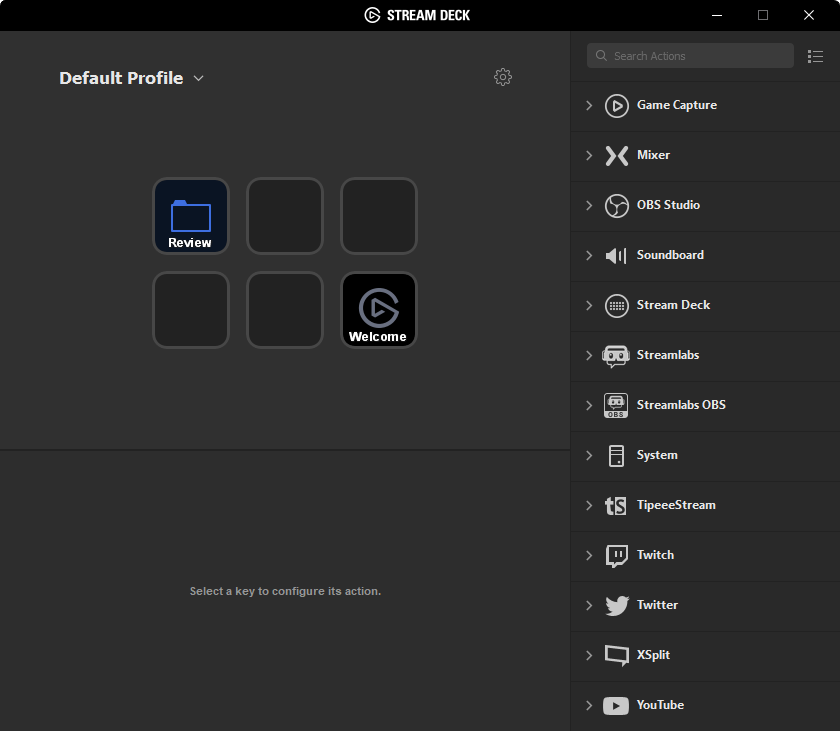Screen dimensions: 840x731
Task: Click the OBS Studio label
Action: 668,205
